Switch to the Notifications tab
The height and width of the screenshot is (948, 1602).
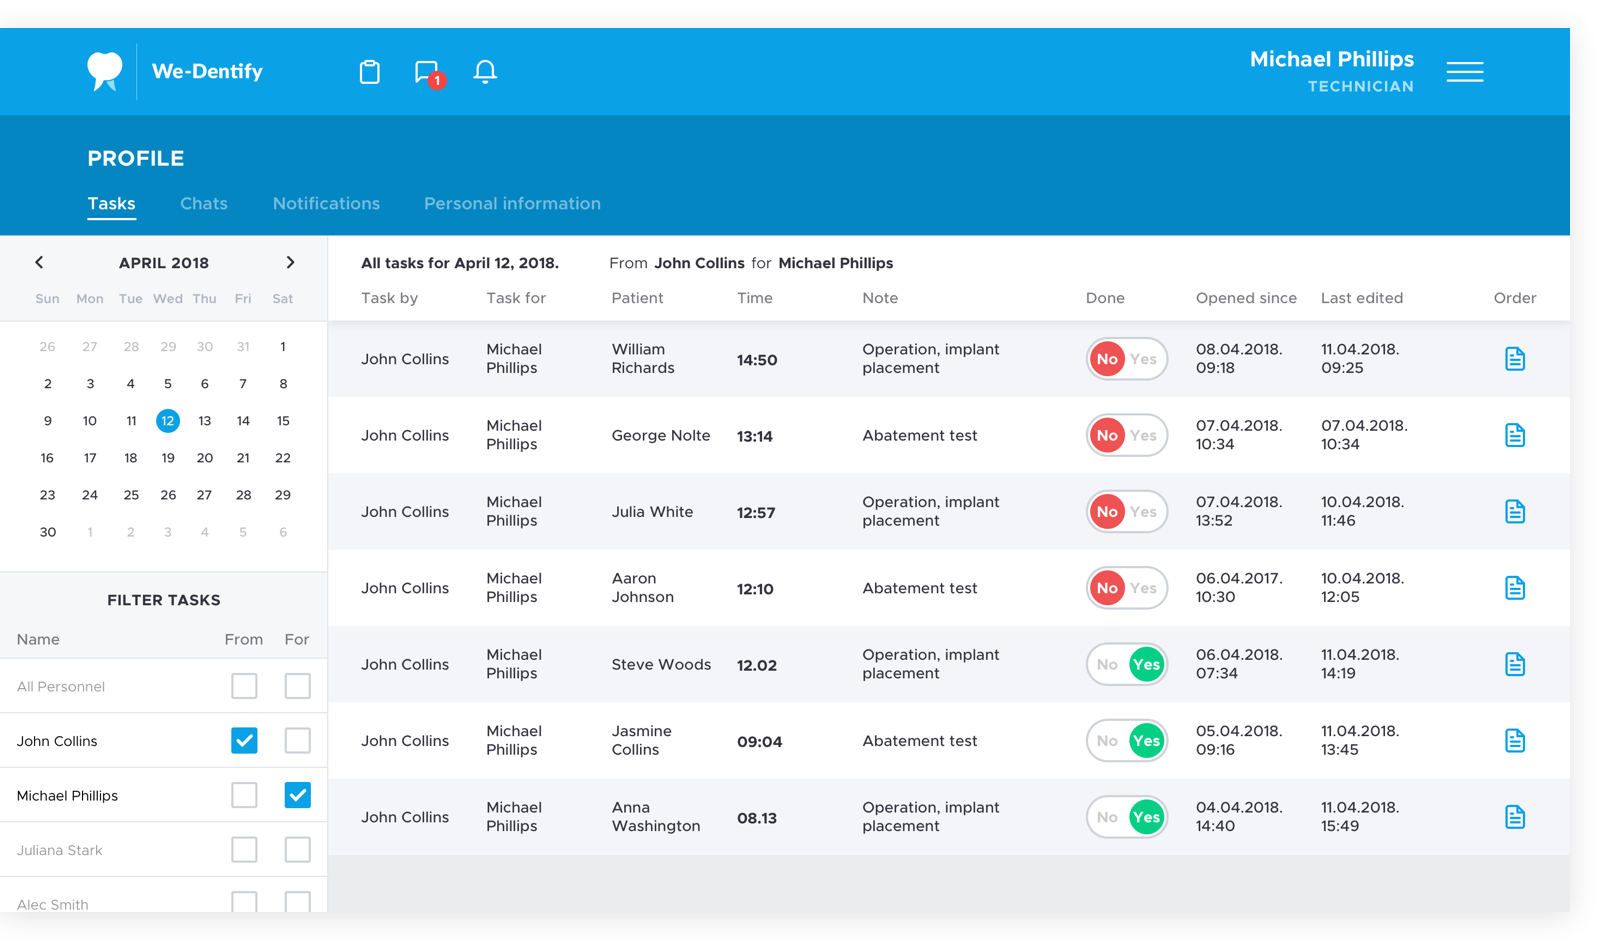[326, 204]
